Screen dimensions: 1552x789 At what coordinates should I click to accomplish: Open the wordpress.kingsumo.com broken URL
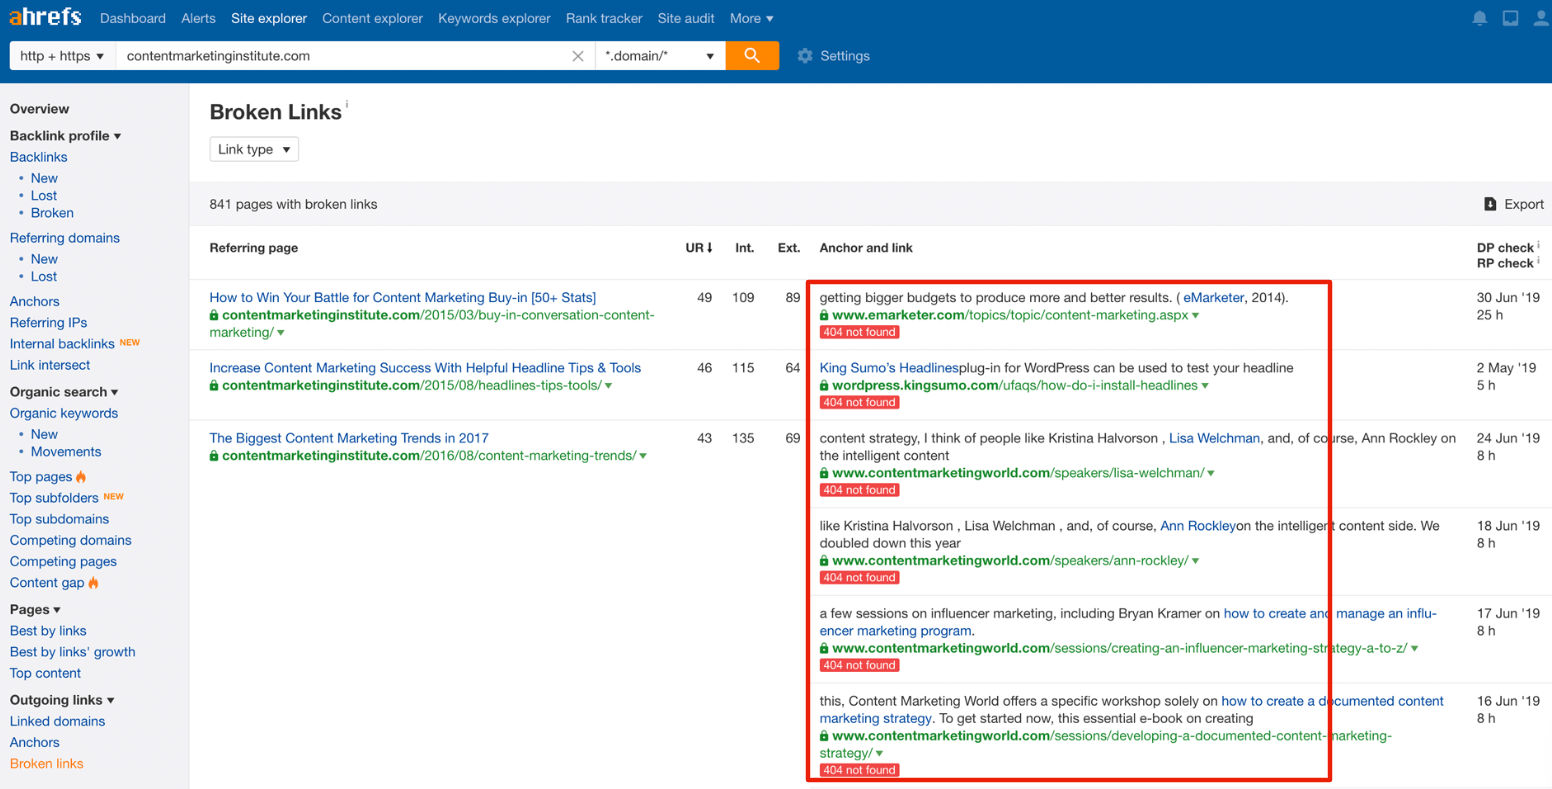(x=1014, y=386)
